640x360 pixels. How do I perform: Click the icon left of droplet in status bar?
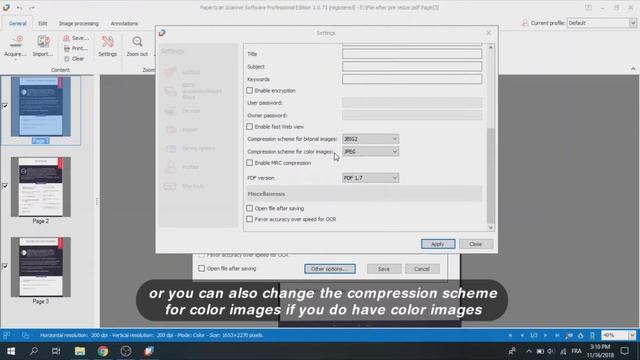569,336
